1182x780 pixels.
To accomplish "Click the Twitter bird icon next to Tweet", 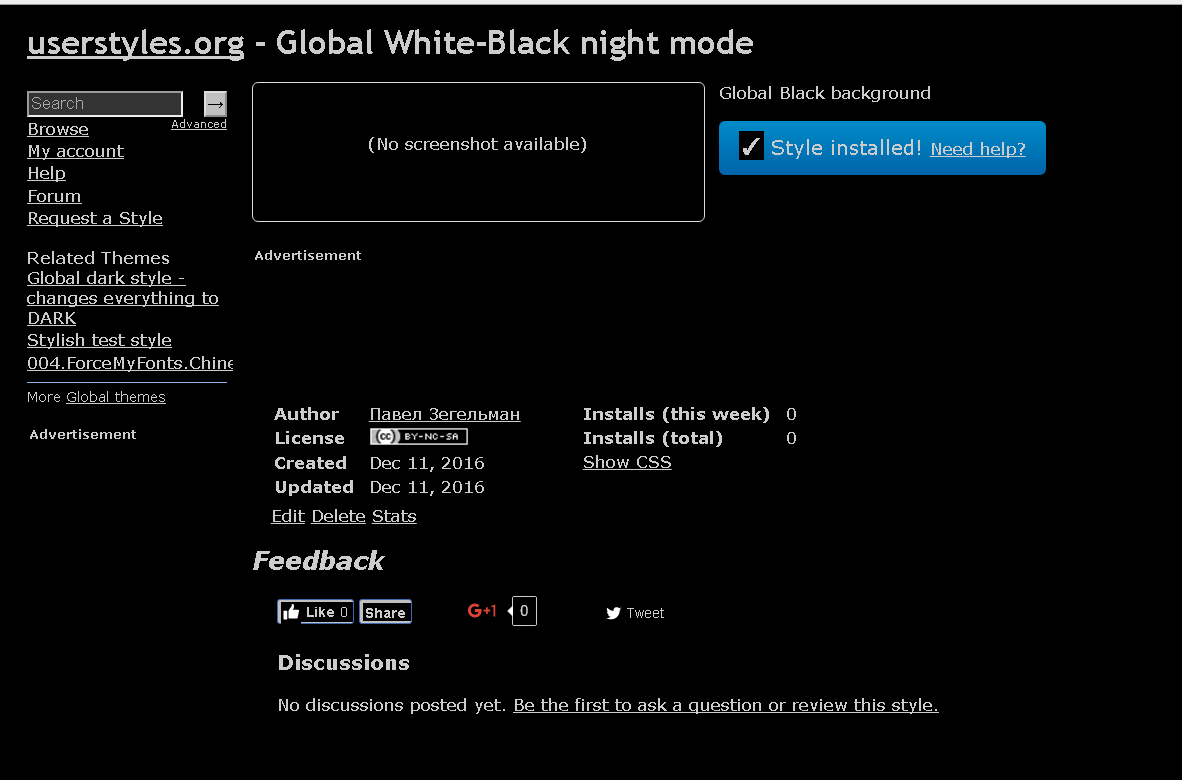I will tap(614, 612).
